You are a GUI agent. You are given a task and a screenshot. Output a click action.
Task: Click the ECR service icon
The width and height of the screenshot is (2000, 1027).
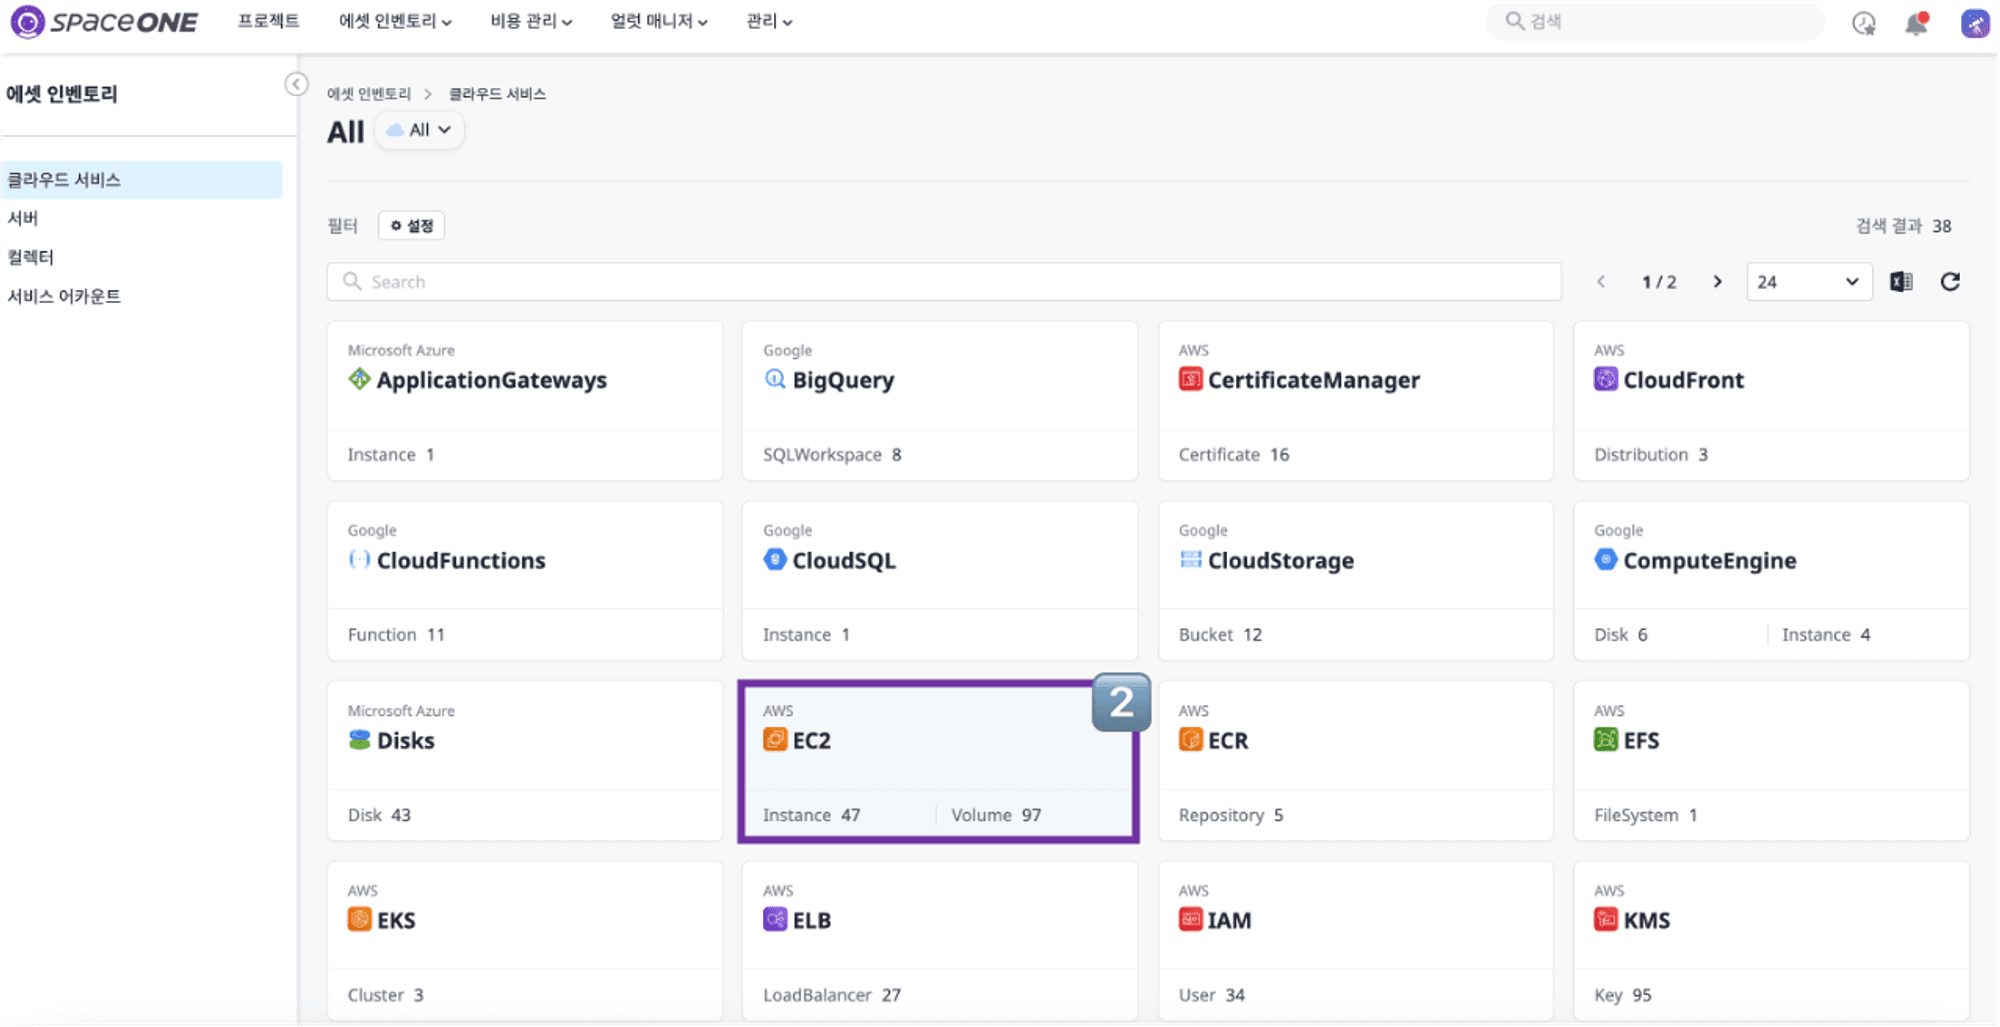click(1190, 740)
